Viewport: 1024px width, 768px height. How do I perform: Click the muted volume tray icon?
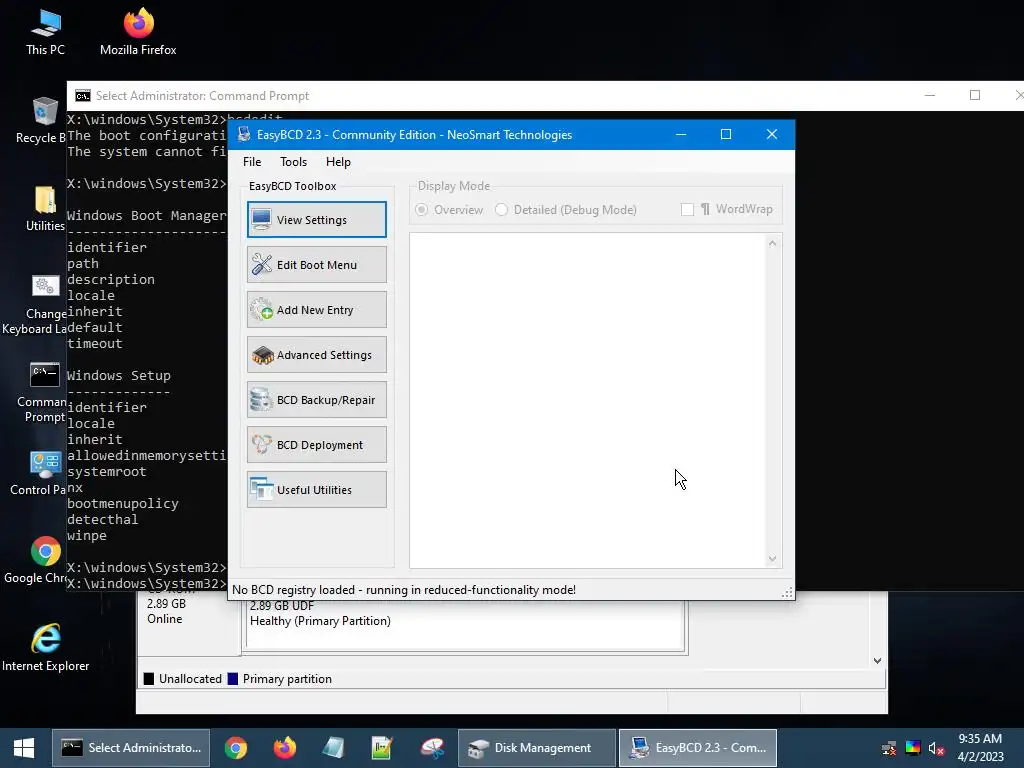[936, 748]
